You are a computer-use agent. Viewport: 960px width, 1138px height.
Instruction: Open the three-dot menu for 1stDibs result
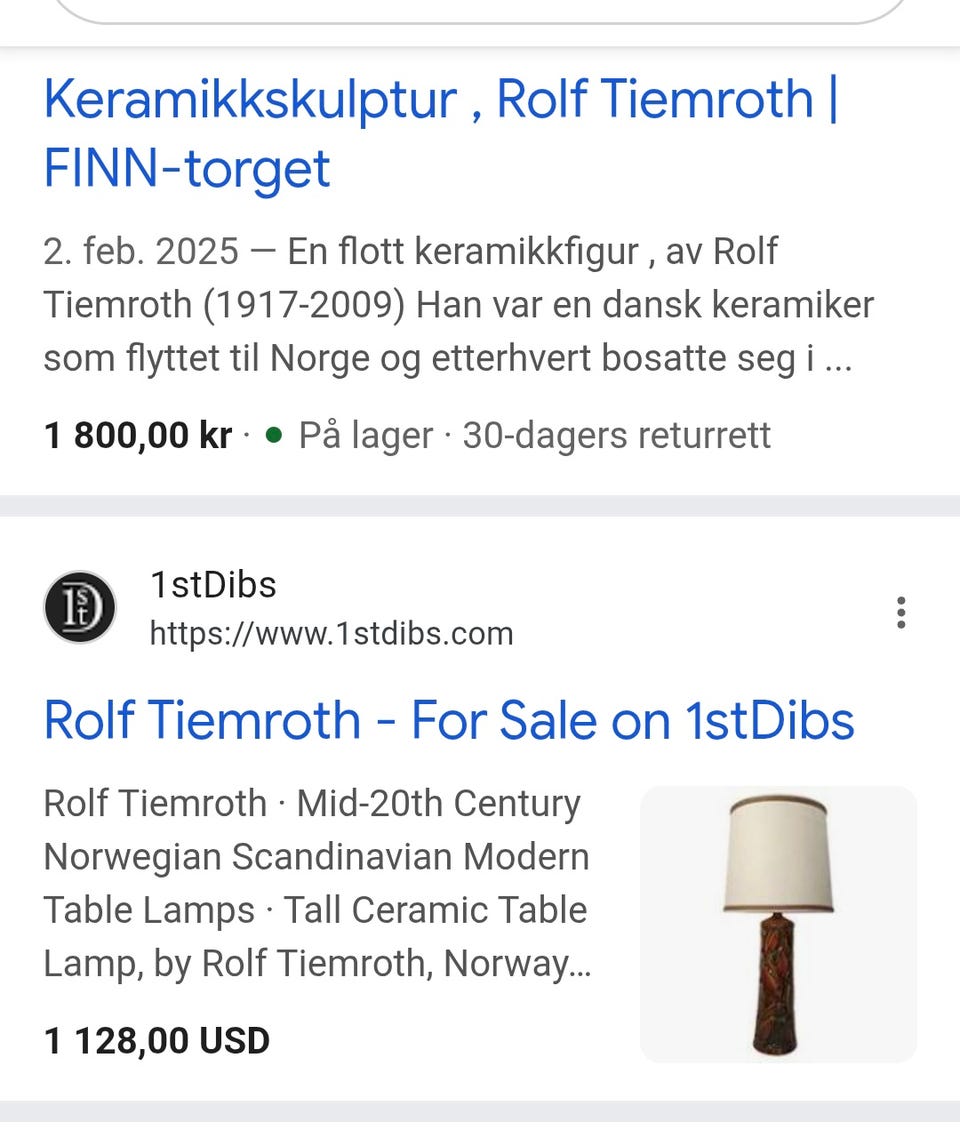(900, 613)
